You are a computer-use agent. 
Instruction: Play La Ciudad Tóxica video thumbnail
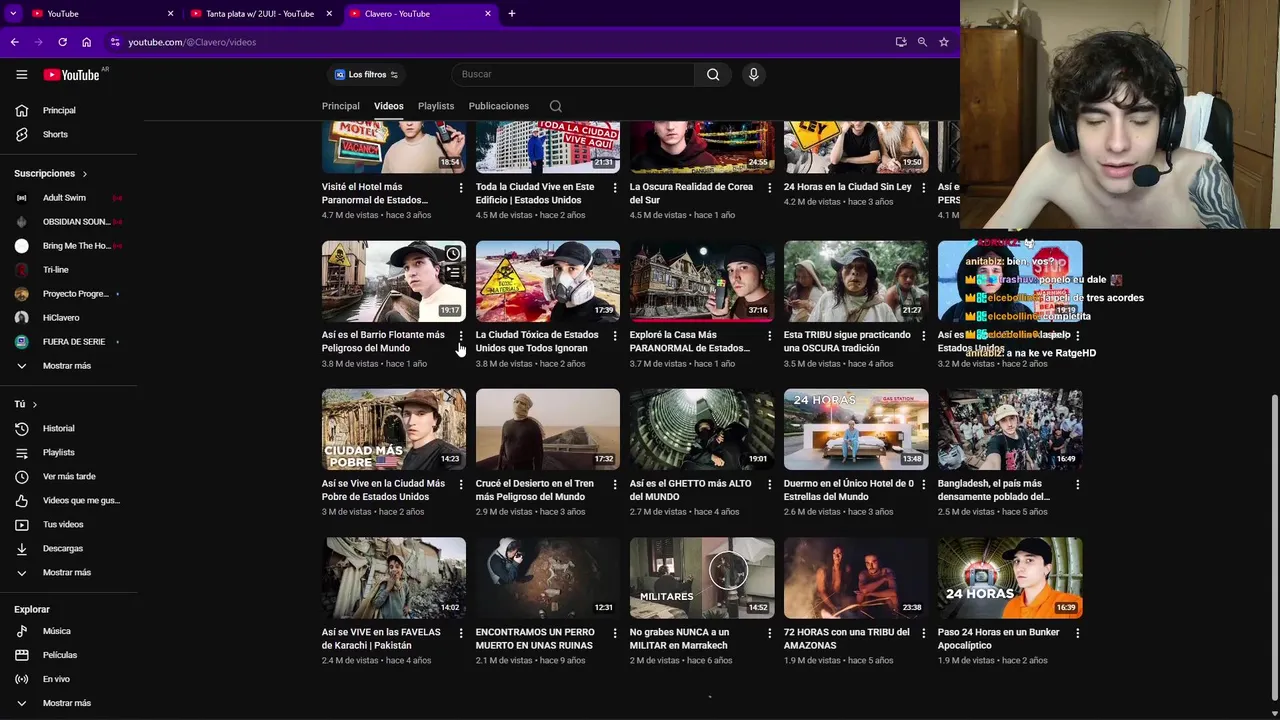point(548,281)
